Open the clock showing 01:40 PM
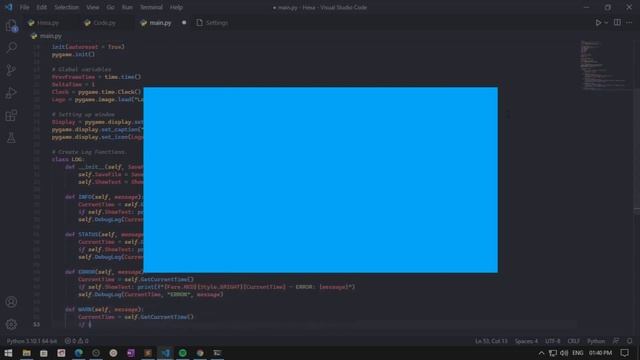Screen dimensions: 640x360 pos(600,353)
